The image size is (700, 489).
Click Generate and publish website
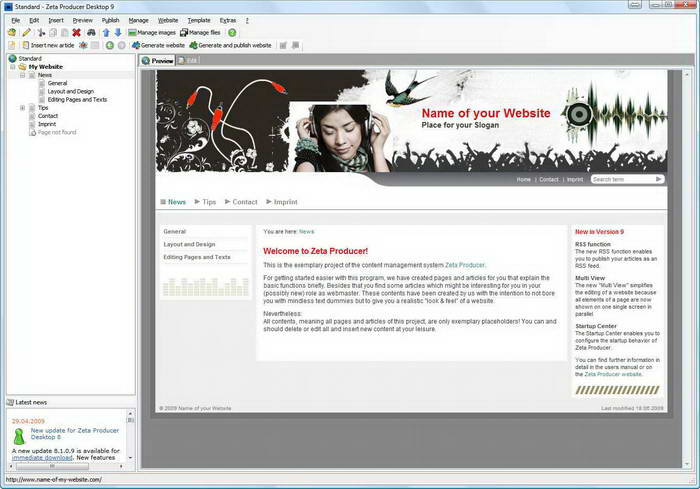point(230,45)
